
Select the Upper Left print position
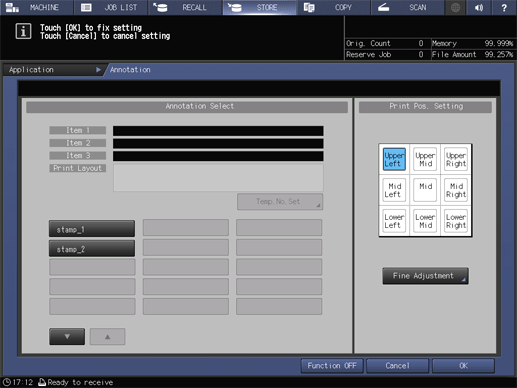tap(394, 159)
